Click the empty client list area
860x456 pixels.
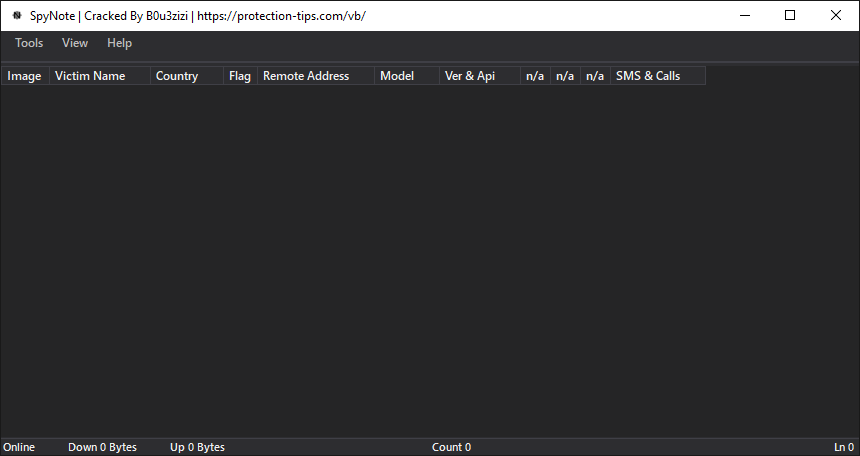point(430,260)
